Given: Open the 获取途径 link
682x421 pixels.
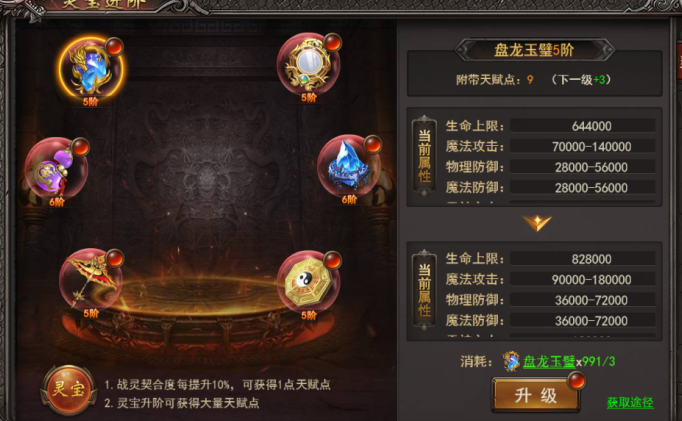Looking at the screenshot, I should pyautogui.click(x=630, y=402).
